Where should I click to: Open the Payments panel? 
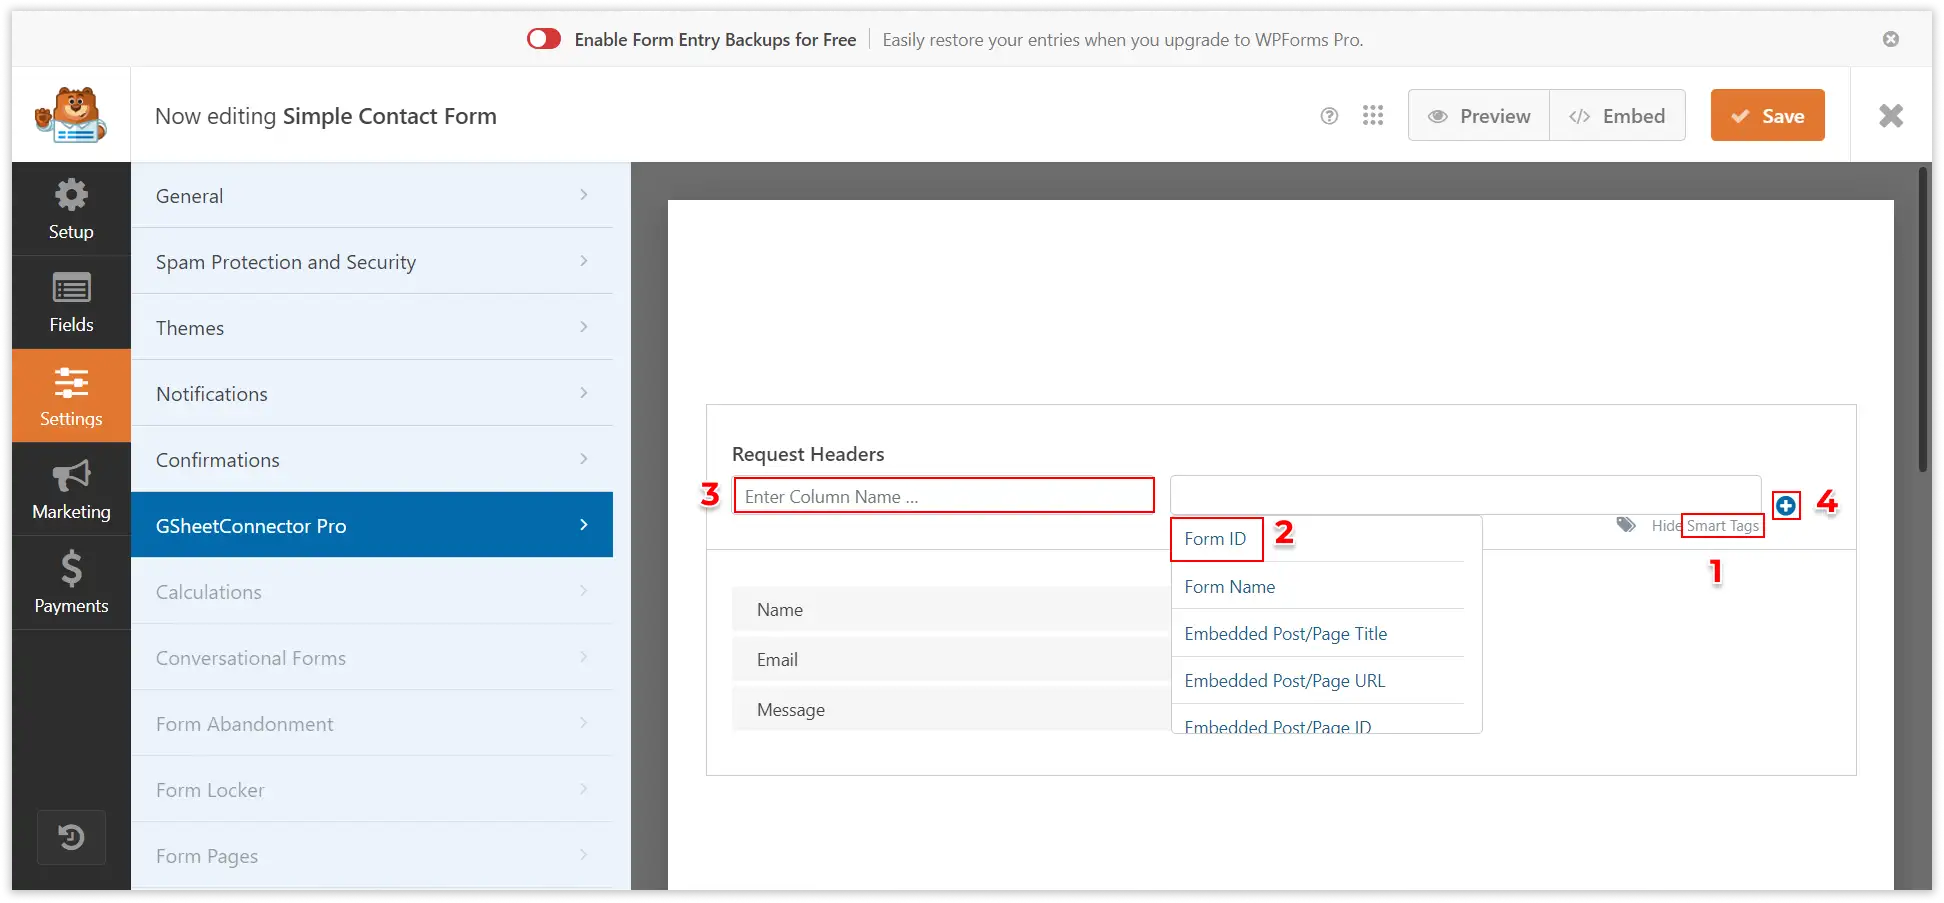(71, 582)
